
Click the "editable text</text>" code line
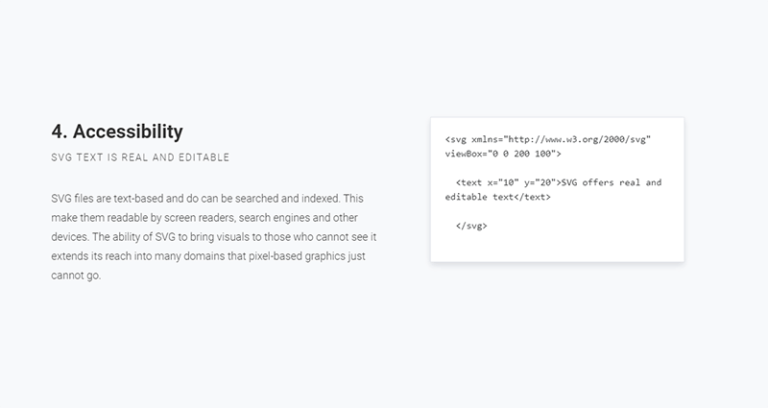pos(498,197)
